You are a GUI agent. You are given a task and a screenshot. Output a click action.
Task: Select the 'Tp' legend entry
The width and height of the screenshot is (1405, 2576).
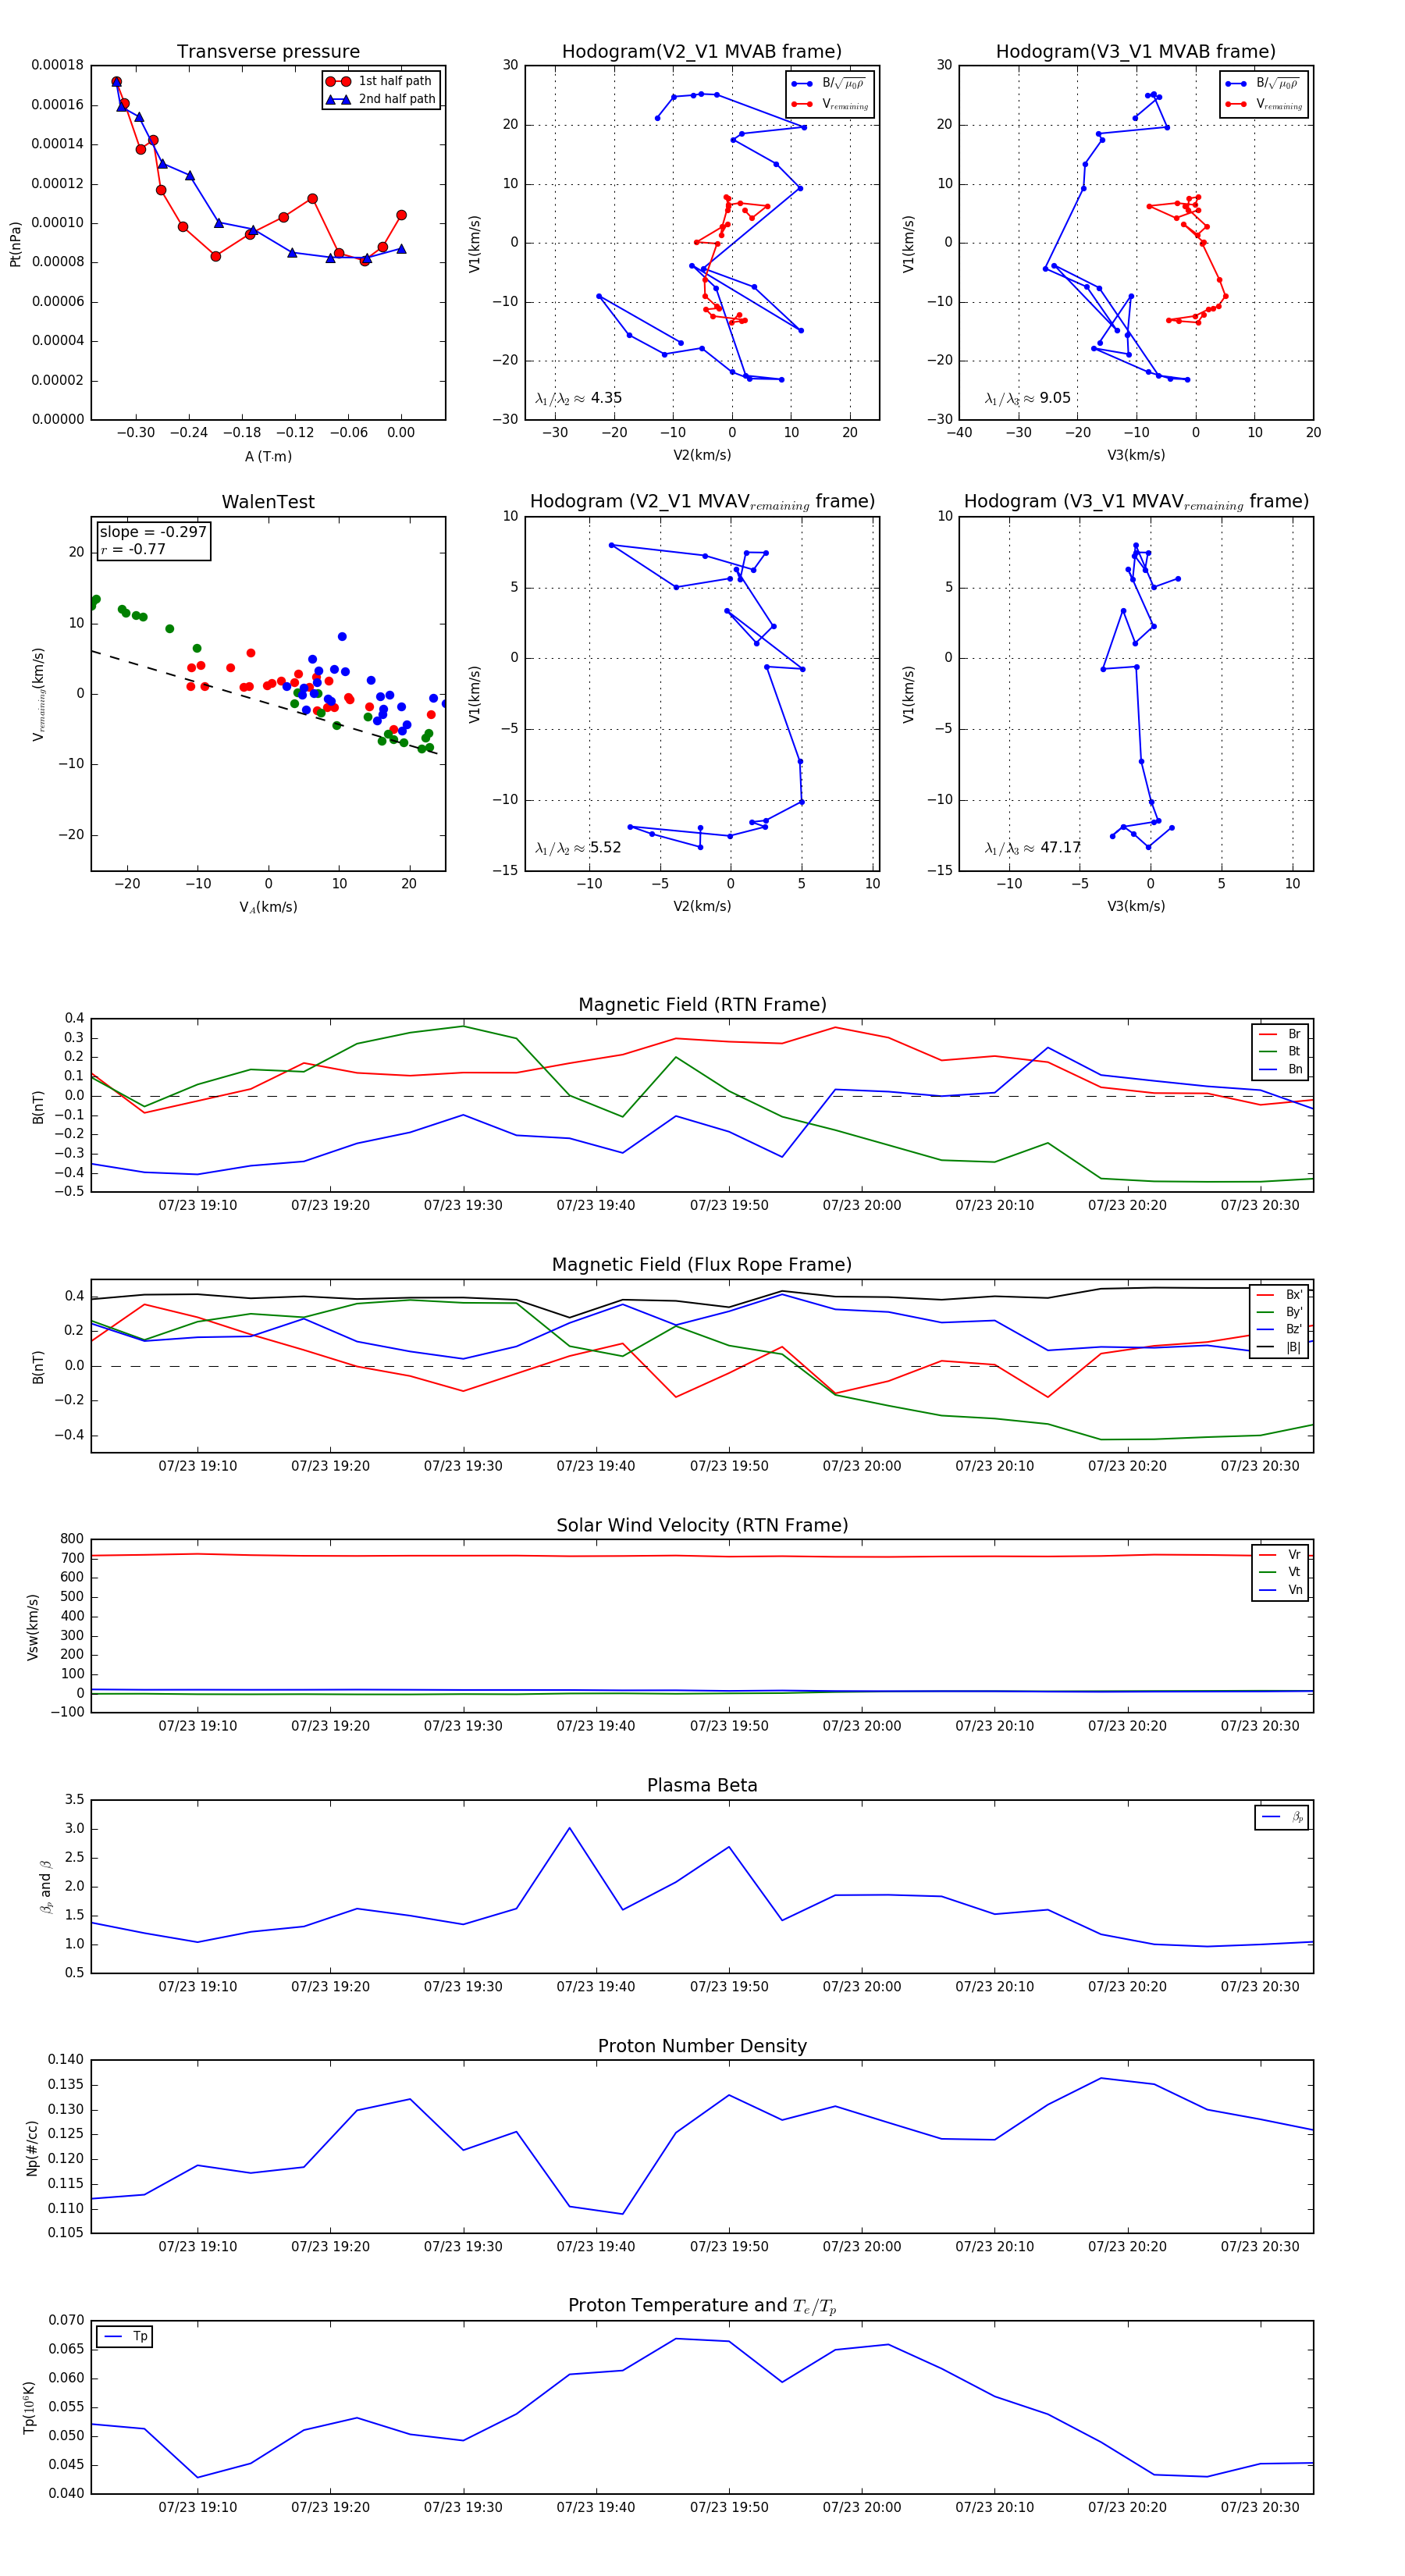126,2336
